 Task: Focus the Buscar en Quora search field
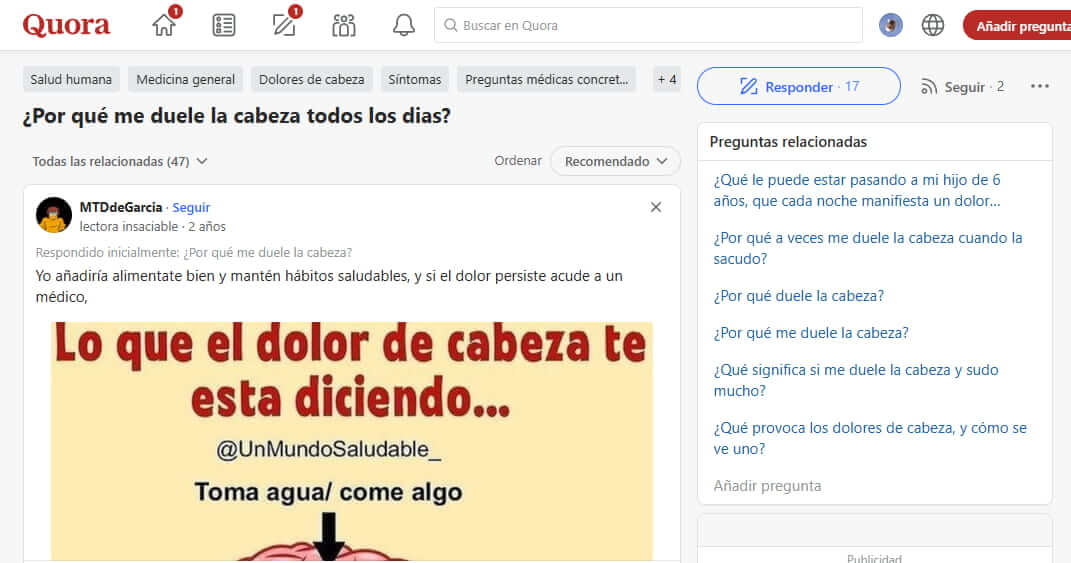[648, 25]
